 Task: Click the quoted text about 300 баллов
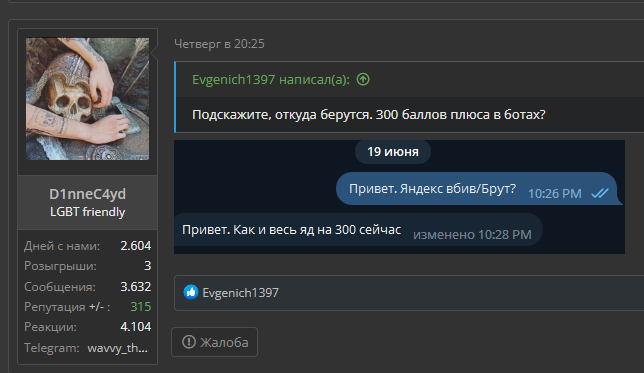point(368,114)
